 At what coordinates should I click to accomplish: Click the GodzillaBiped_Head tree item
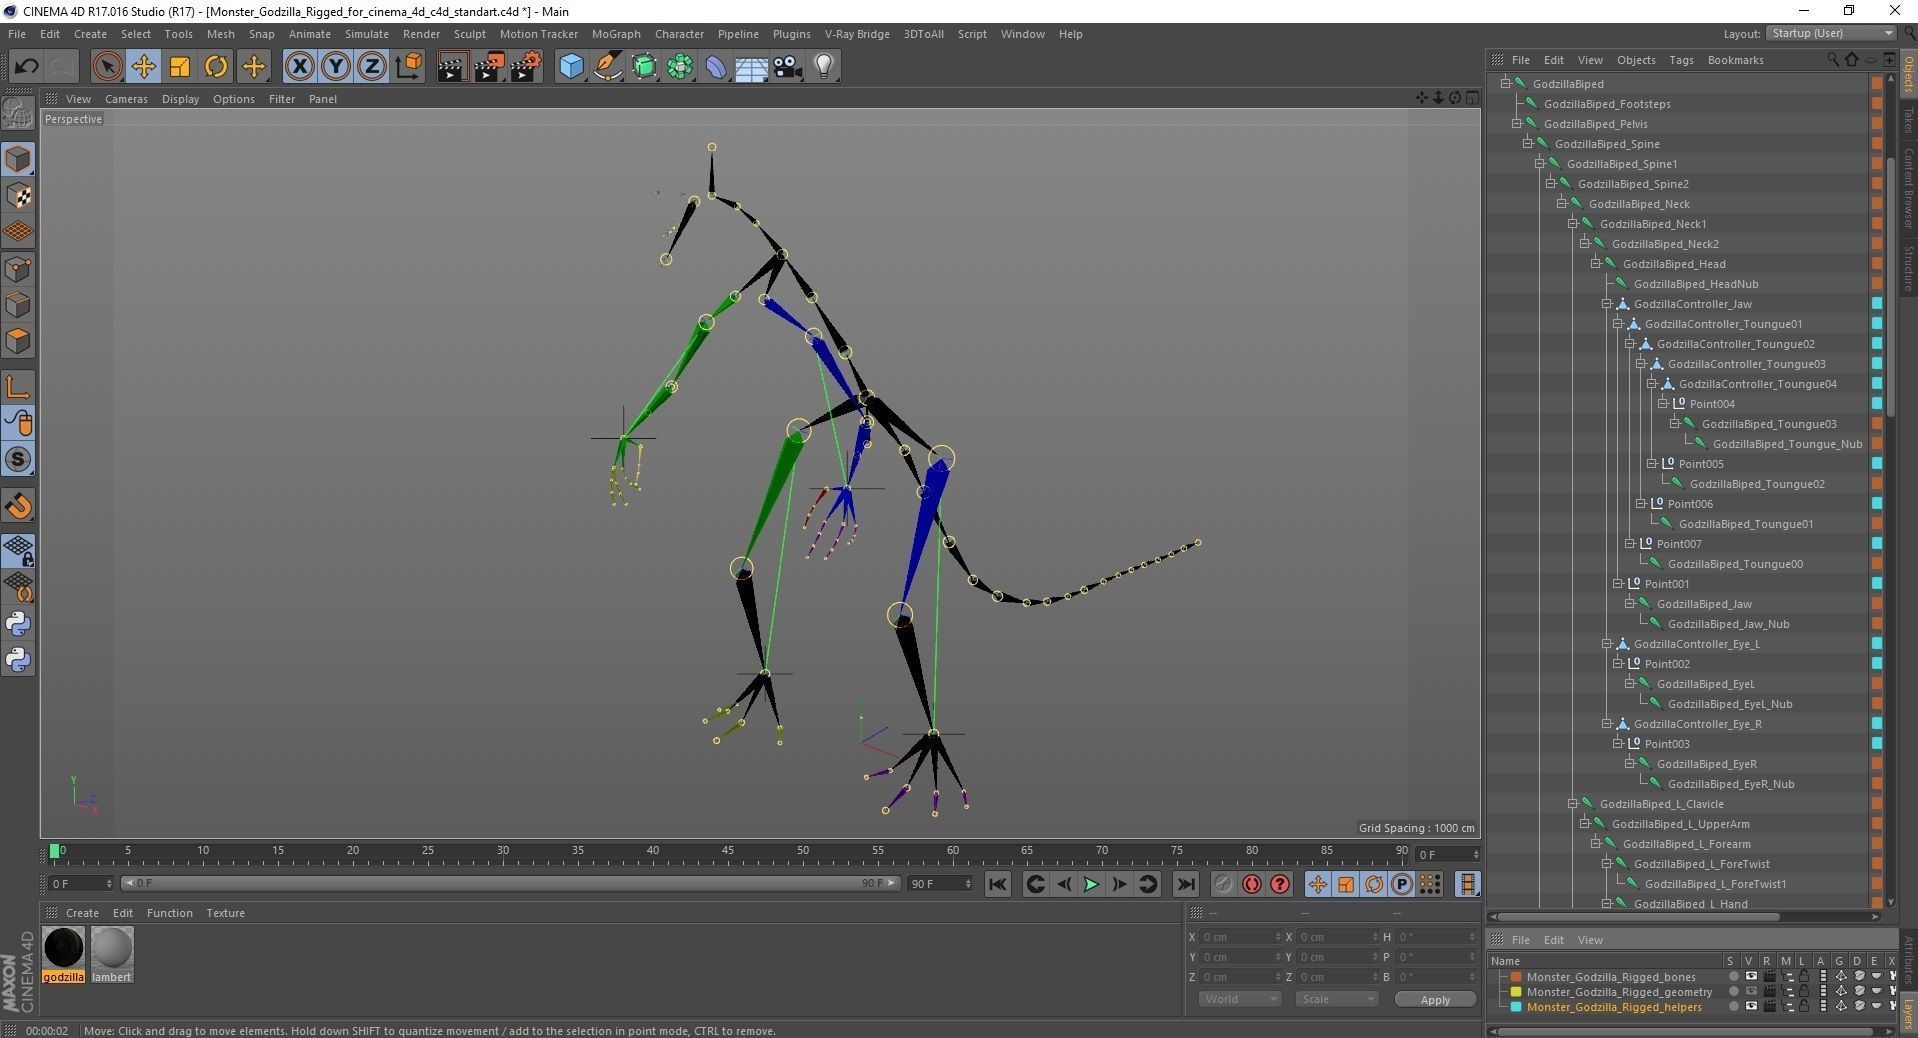click(1673, 264)
